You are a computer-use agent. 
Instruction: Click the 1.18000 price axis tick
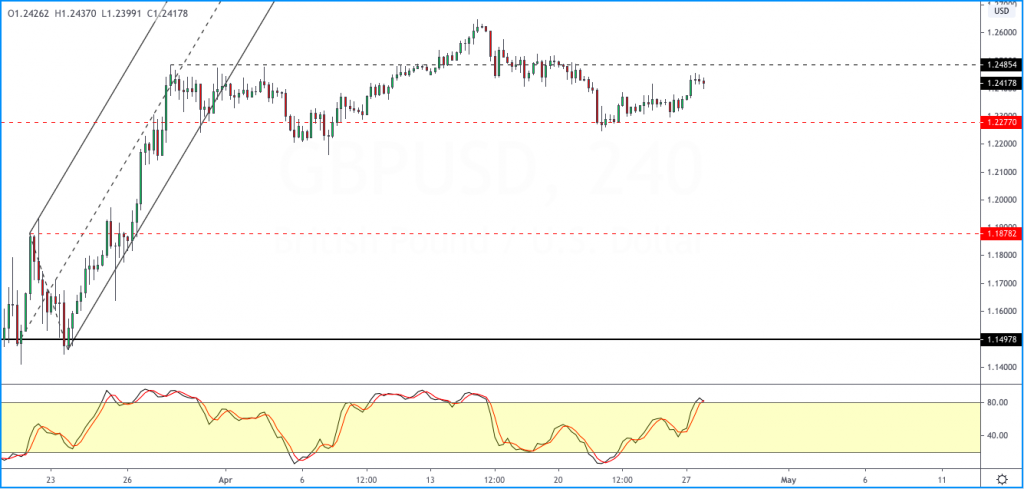[x=1002, y=255]
